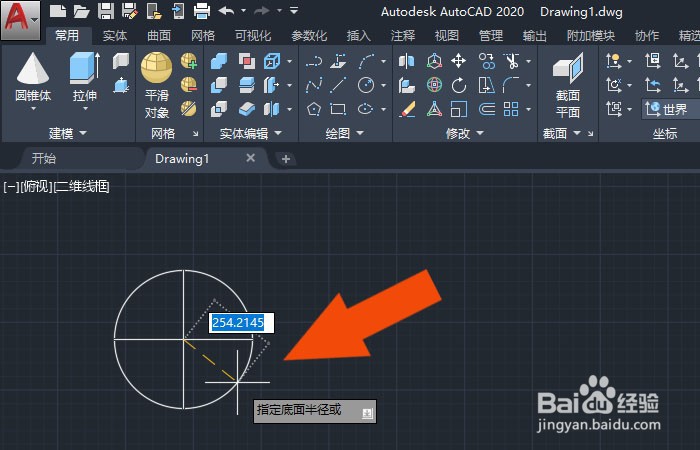Expand the 修改 (Modify) panel
Screen dimensions: 700x450
480,133
